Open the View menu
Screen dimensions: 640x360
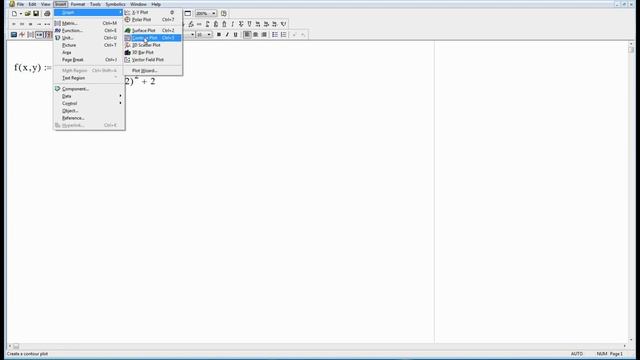(x=45, y=4)
